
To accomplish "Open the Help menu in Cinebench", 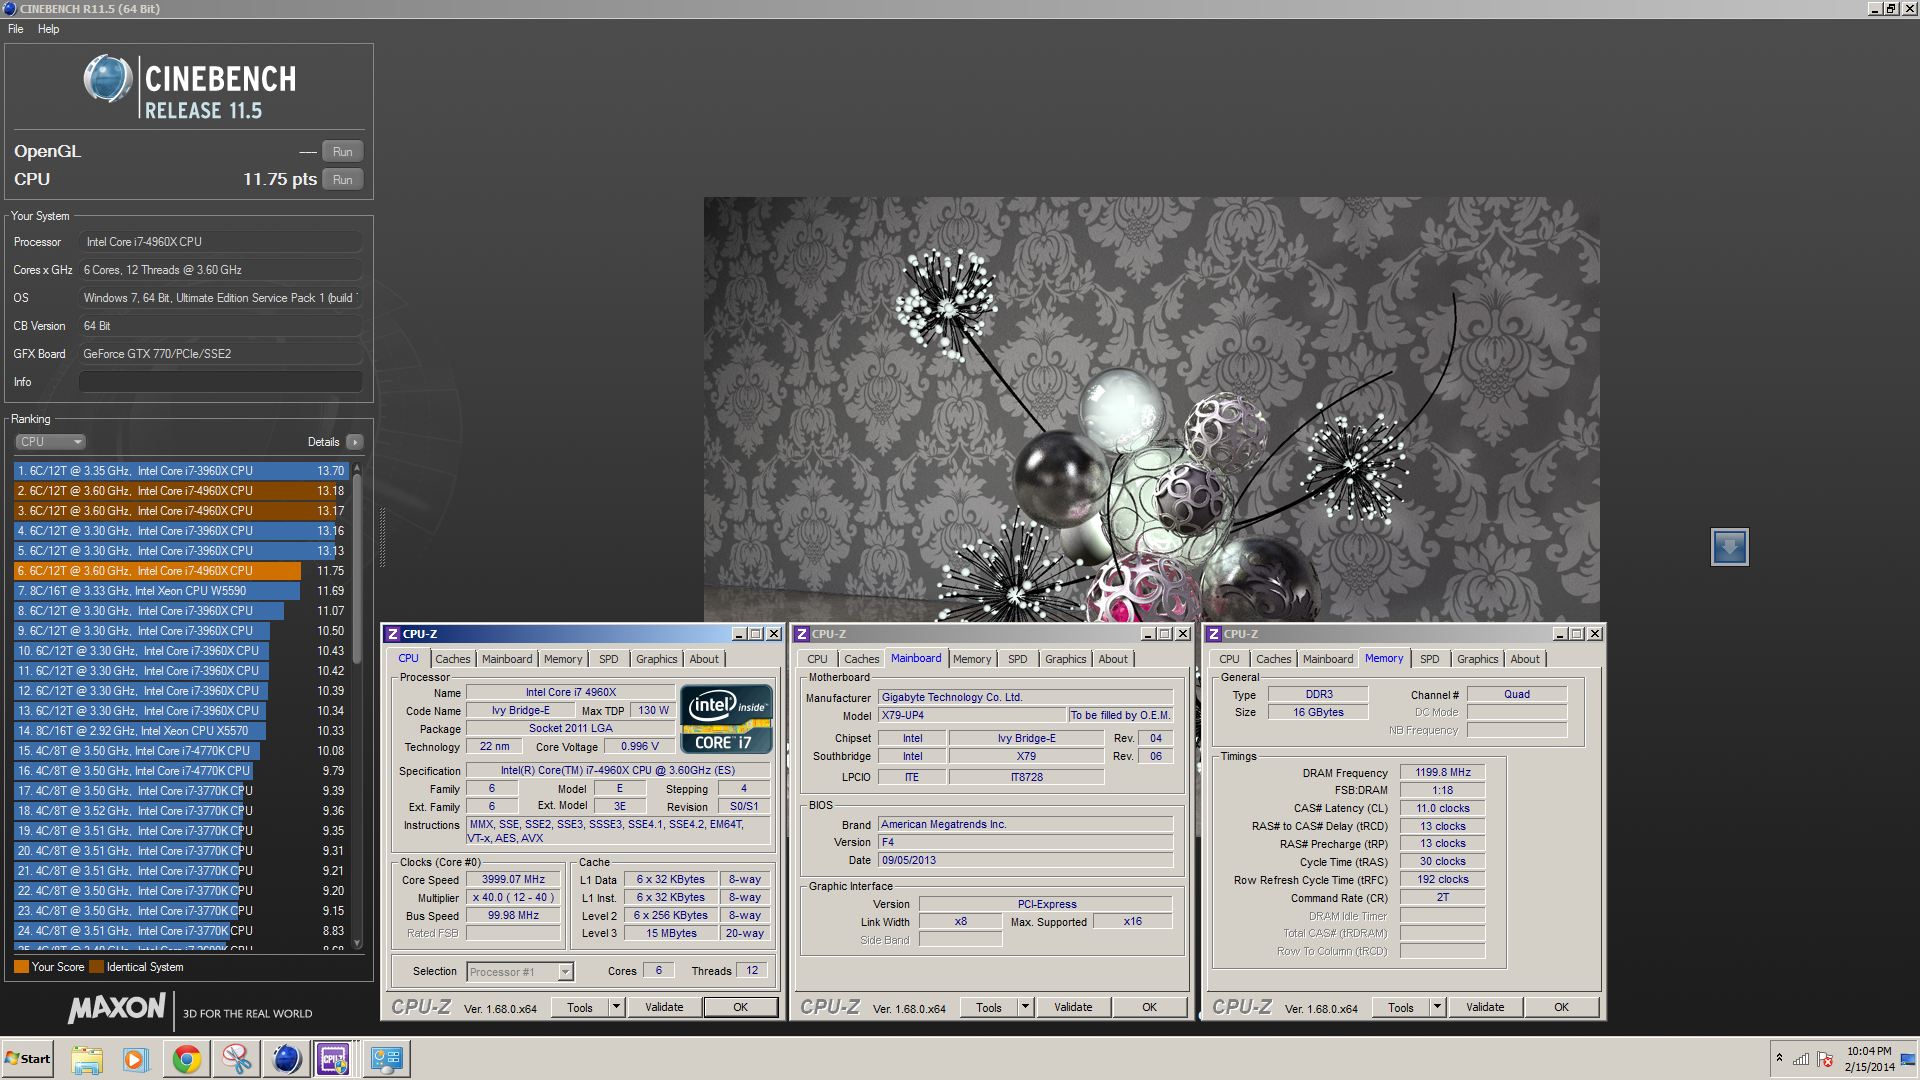I will [x=49, y=29].
